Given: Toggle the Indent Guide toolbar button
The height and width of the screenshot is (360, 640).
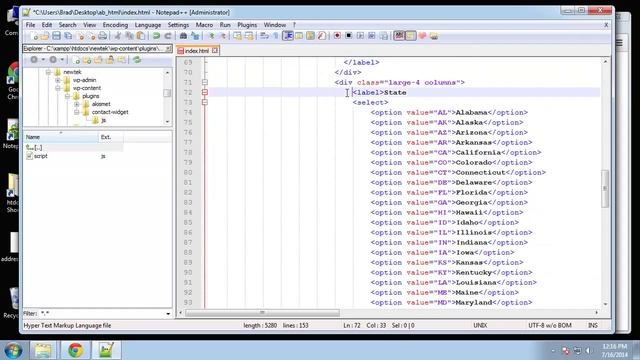Looking at the screenshot, I should [288, 36].
